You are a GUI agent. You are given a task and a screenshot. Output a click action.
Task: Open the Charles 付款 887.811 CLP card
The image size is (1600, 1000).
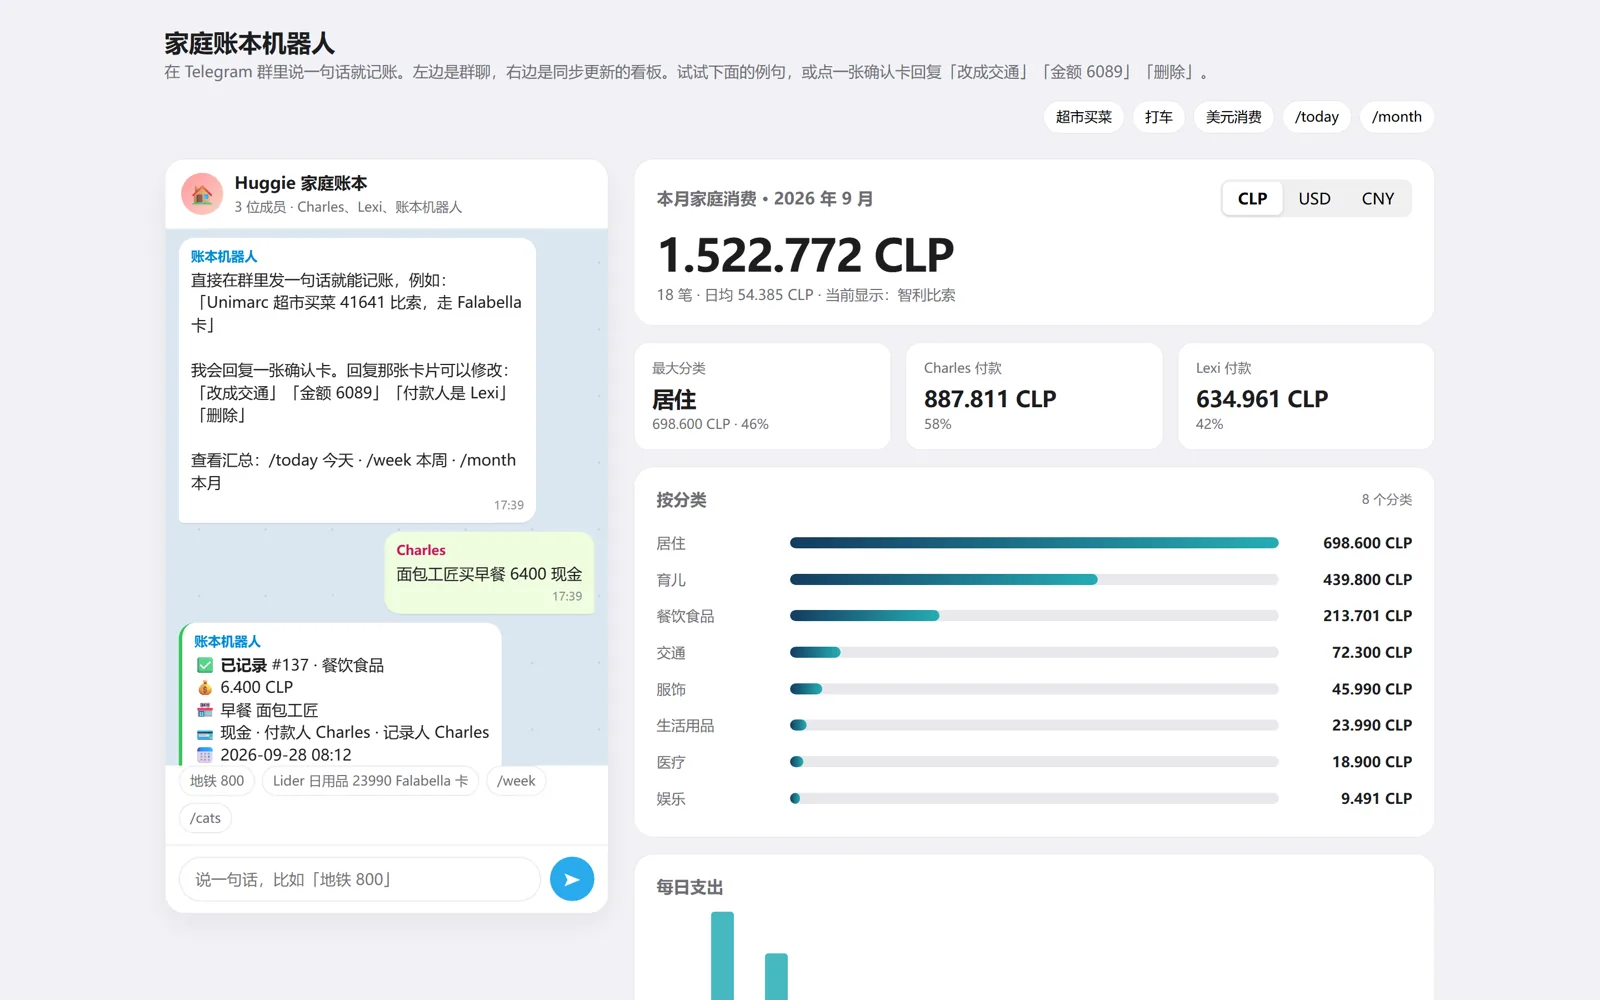1034,396
